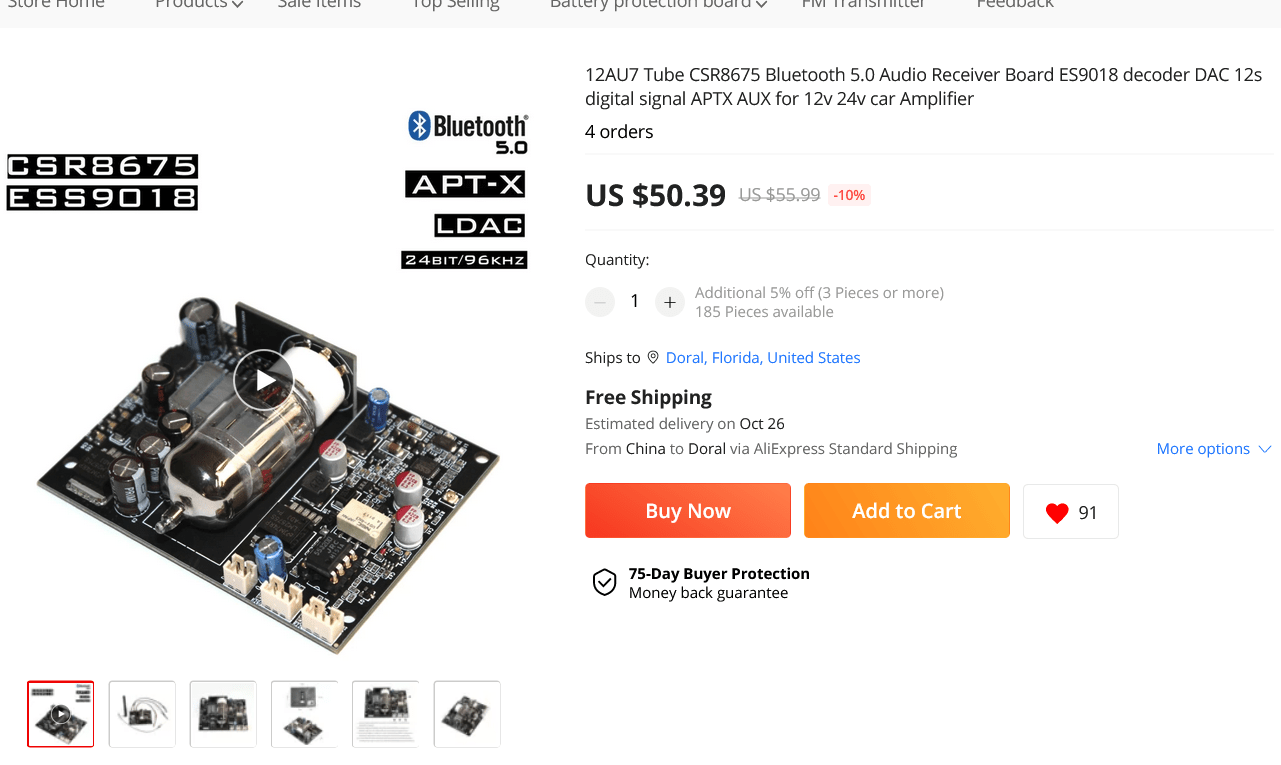
Task: Click the red heart wishlist icon
Action: click(x=1057, y=513)
